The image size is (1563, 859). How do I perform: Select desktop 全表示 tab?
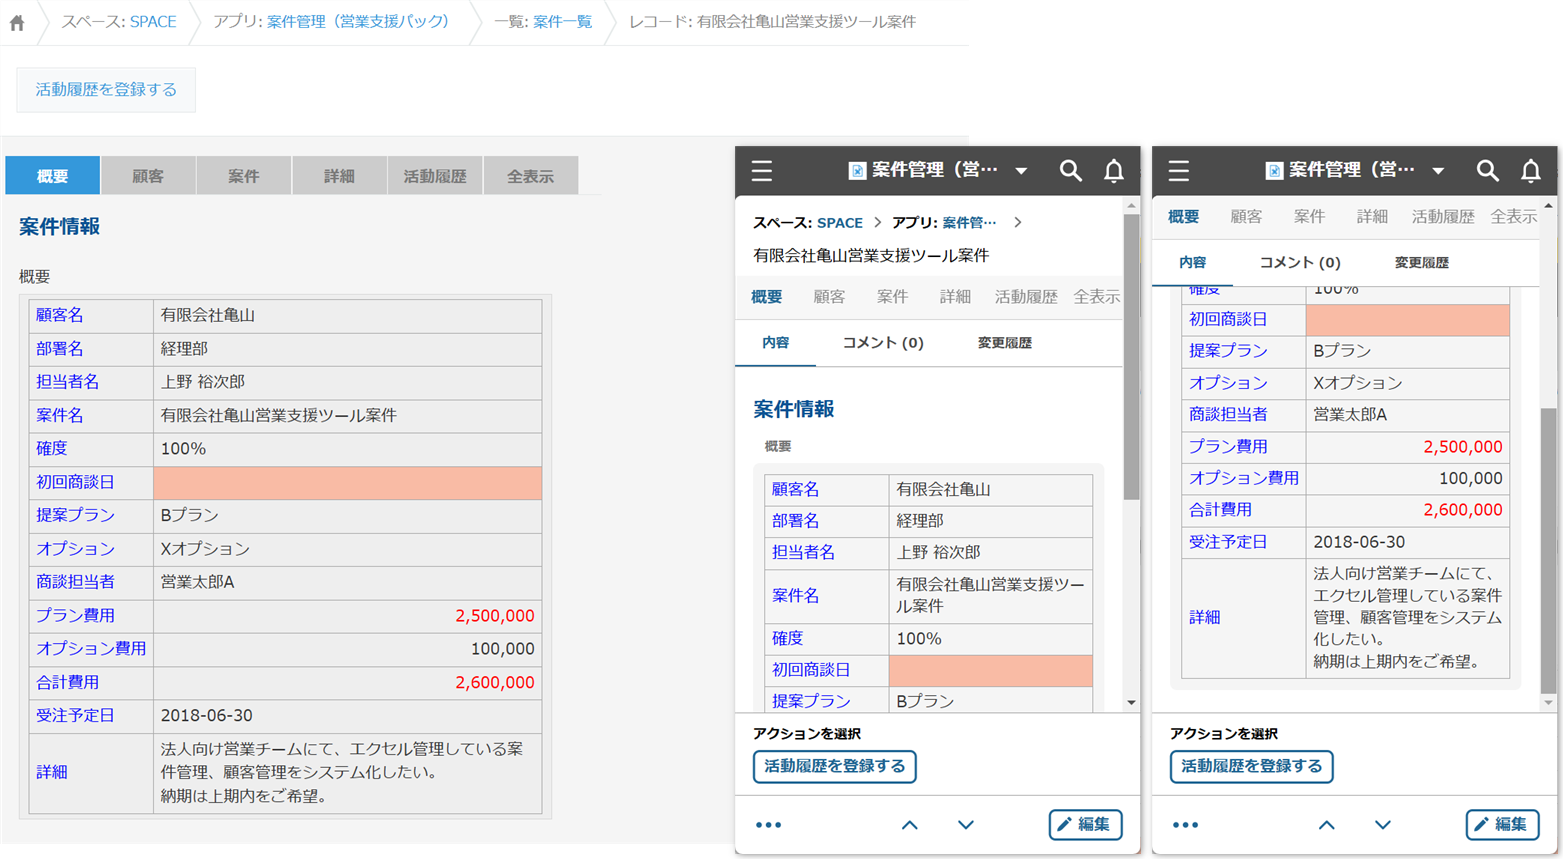530,176
